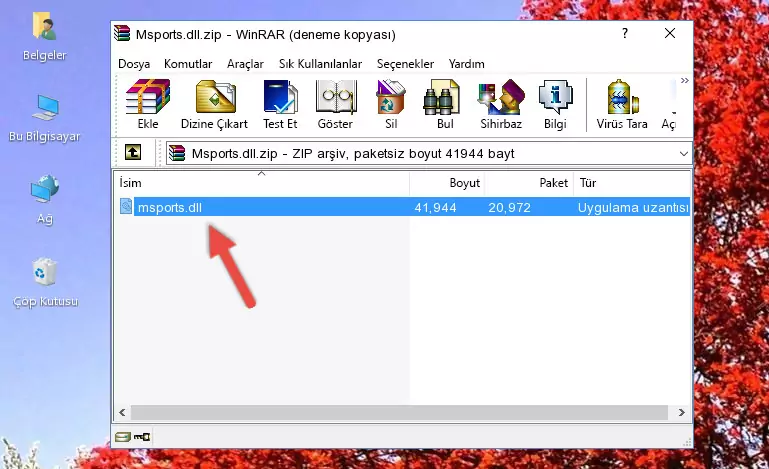The height and width of the screenshot is (469, 769).
Task: Expand hidden toolbar buttons chevron
Action: (x=685, y=80)
